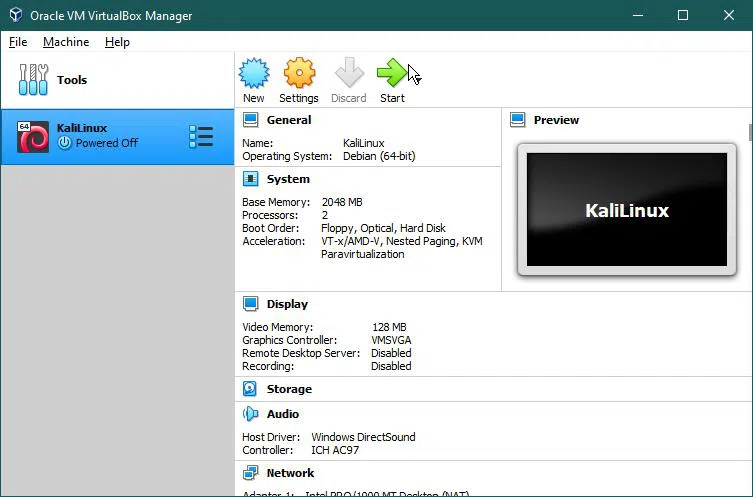Select the KaliLinux VM name in list
Viewport: 753px width, 497px height.
(x=82, y=128)
